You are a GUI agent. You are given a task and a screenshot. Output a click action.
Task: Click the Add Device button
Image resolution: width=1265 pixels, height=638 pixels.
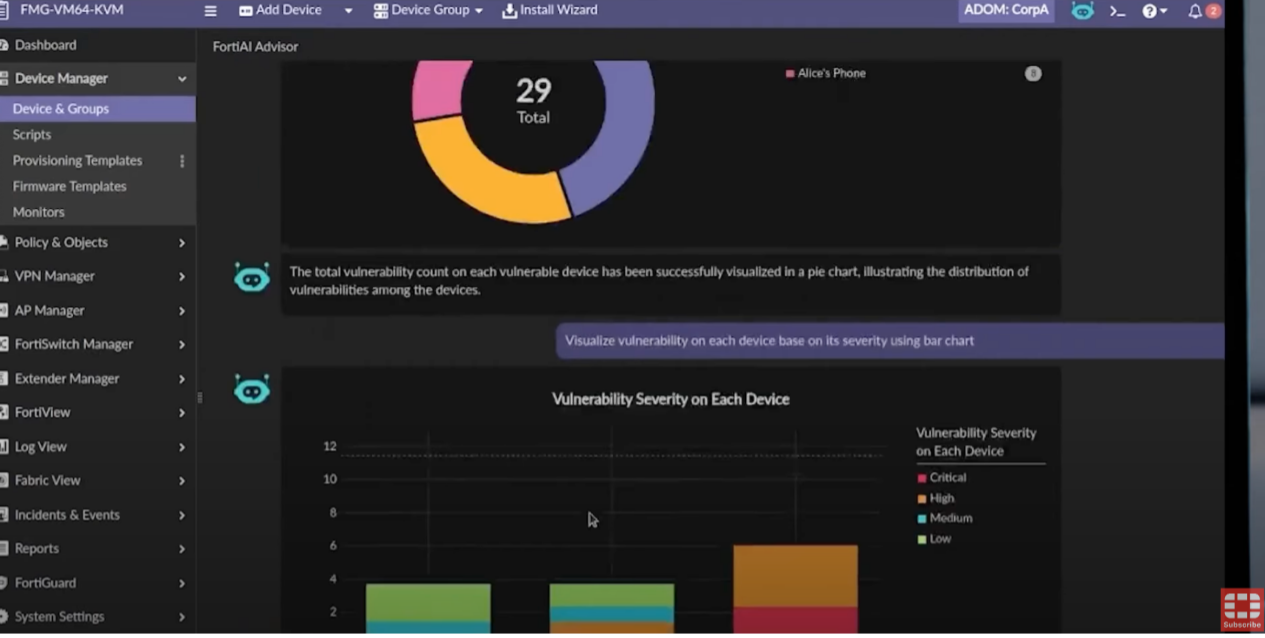[x=280, y=10]
